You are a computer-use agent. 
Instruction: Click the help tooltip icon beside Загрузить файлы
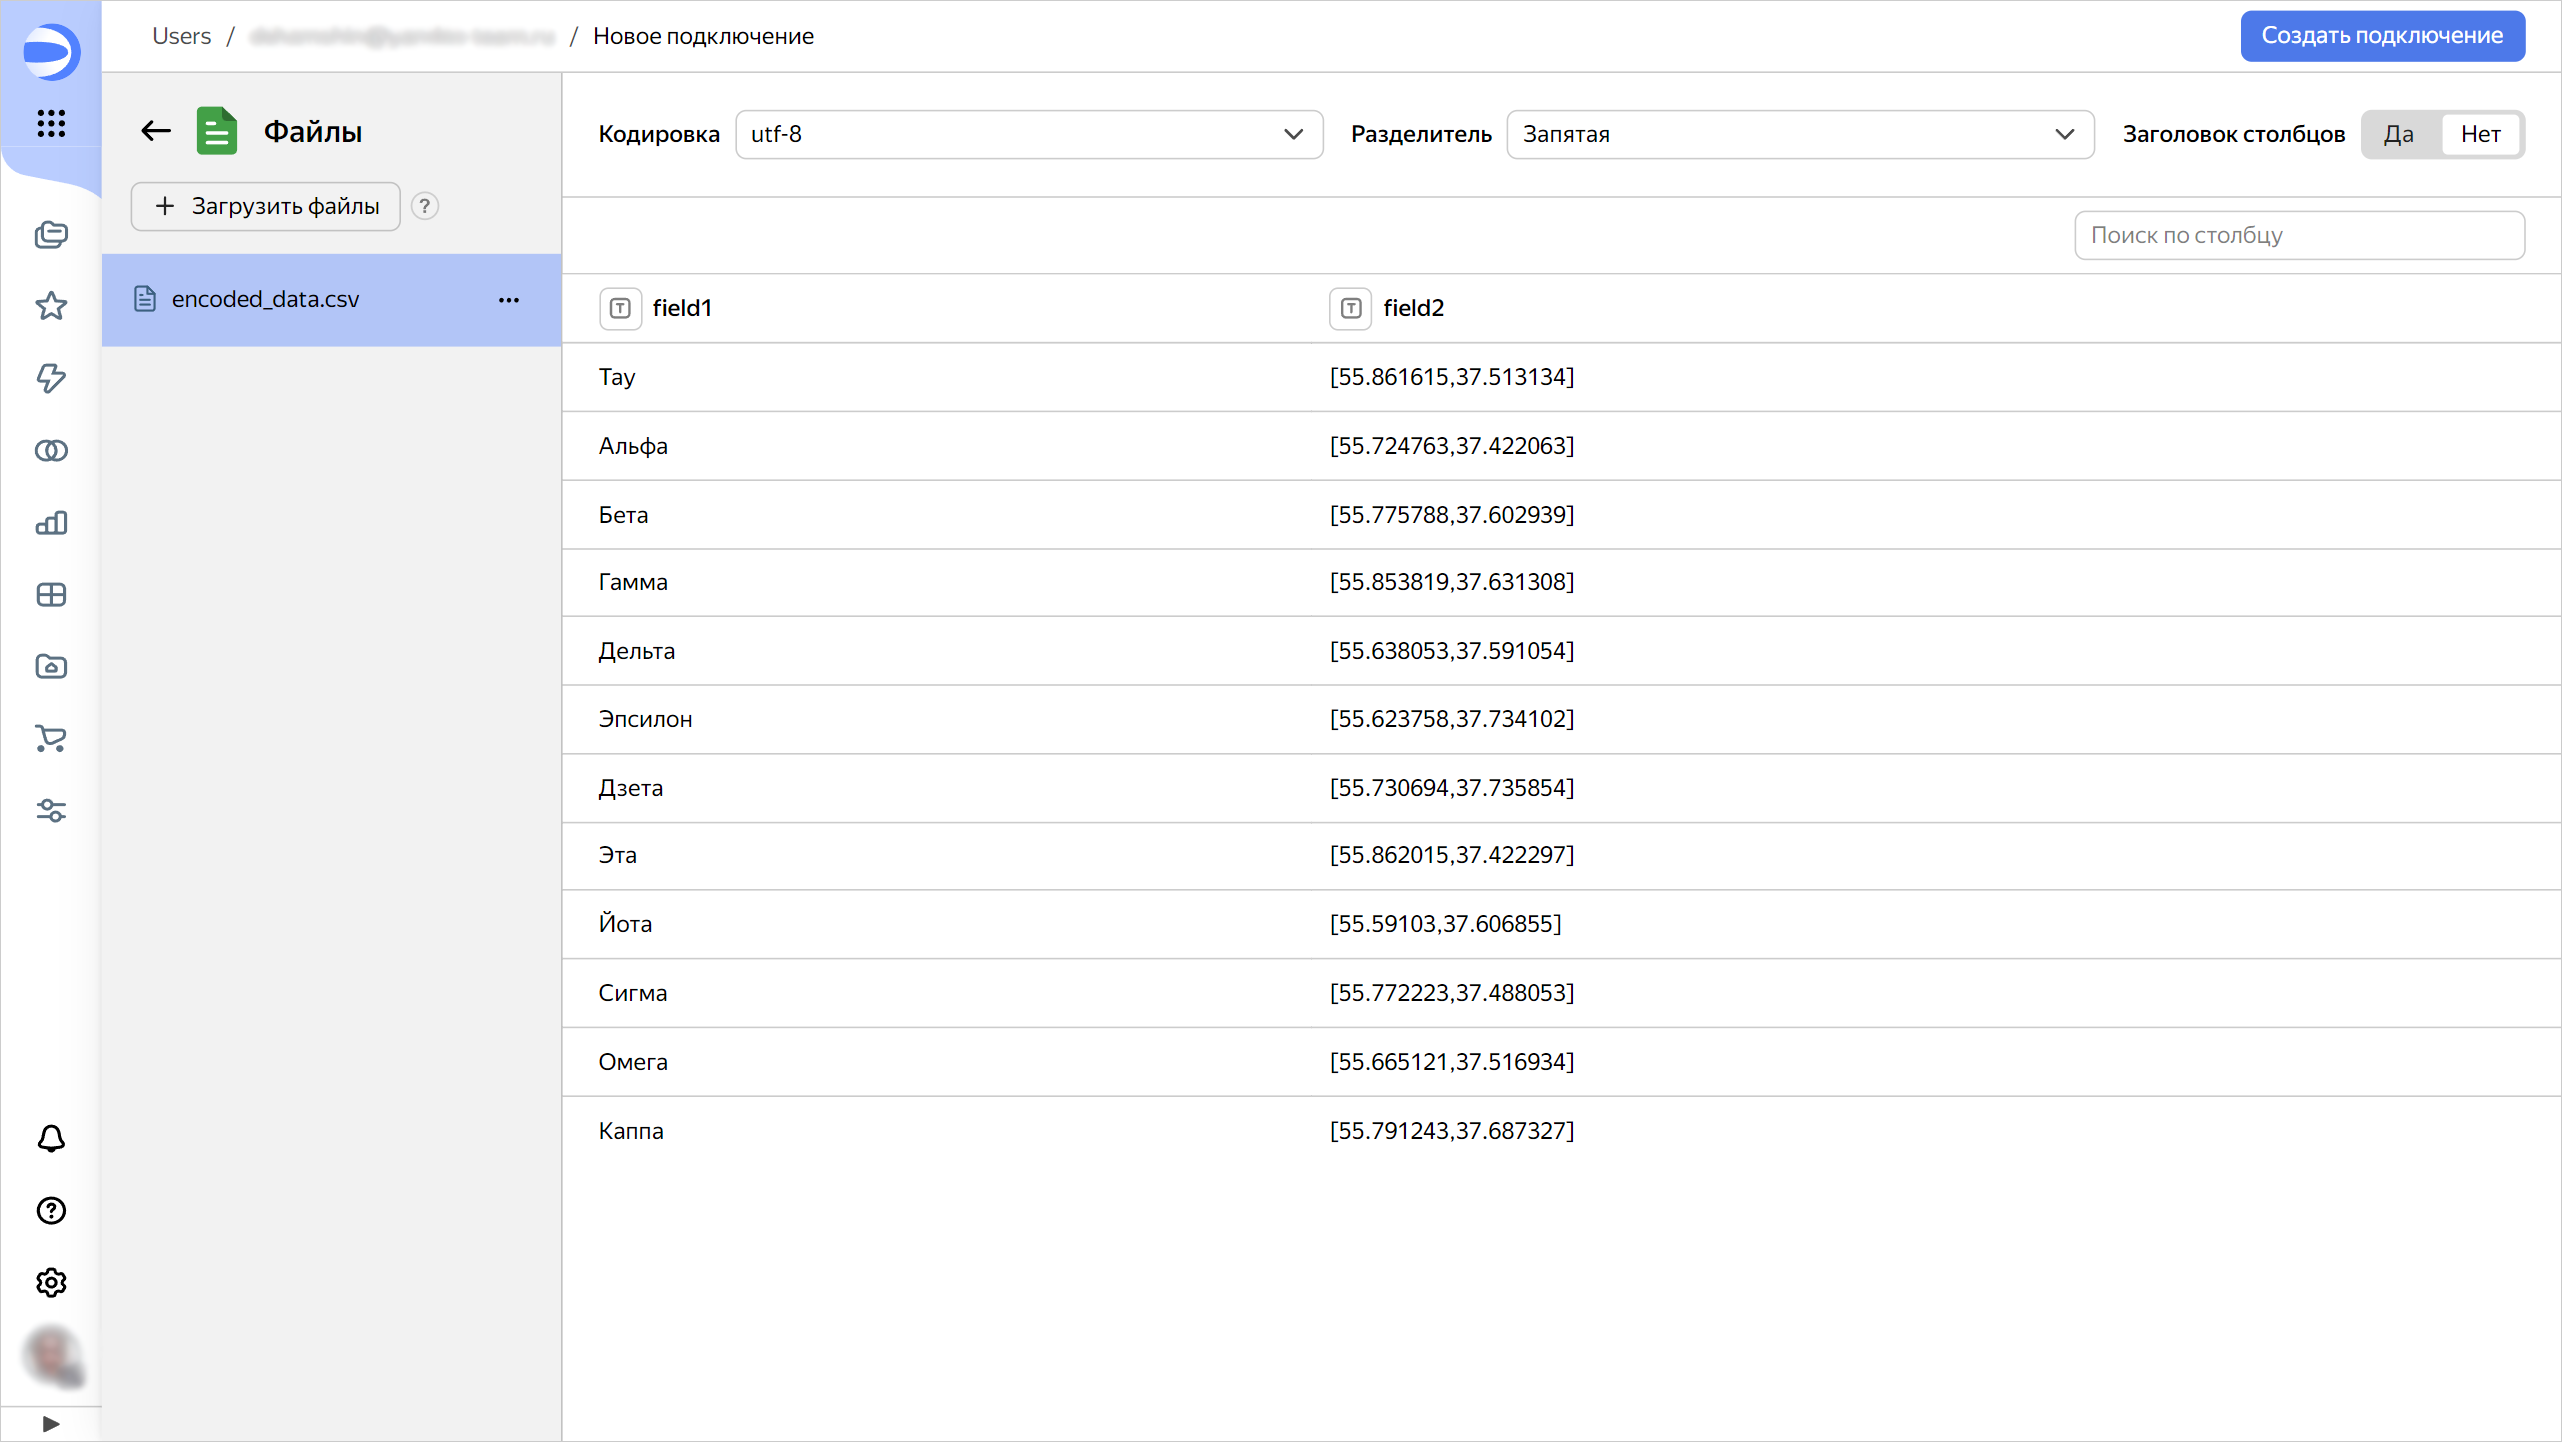click(x=425, y=206)
